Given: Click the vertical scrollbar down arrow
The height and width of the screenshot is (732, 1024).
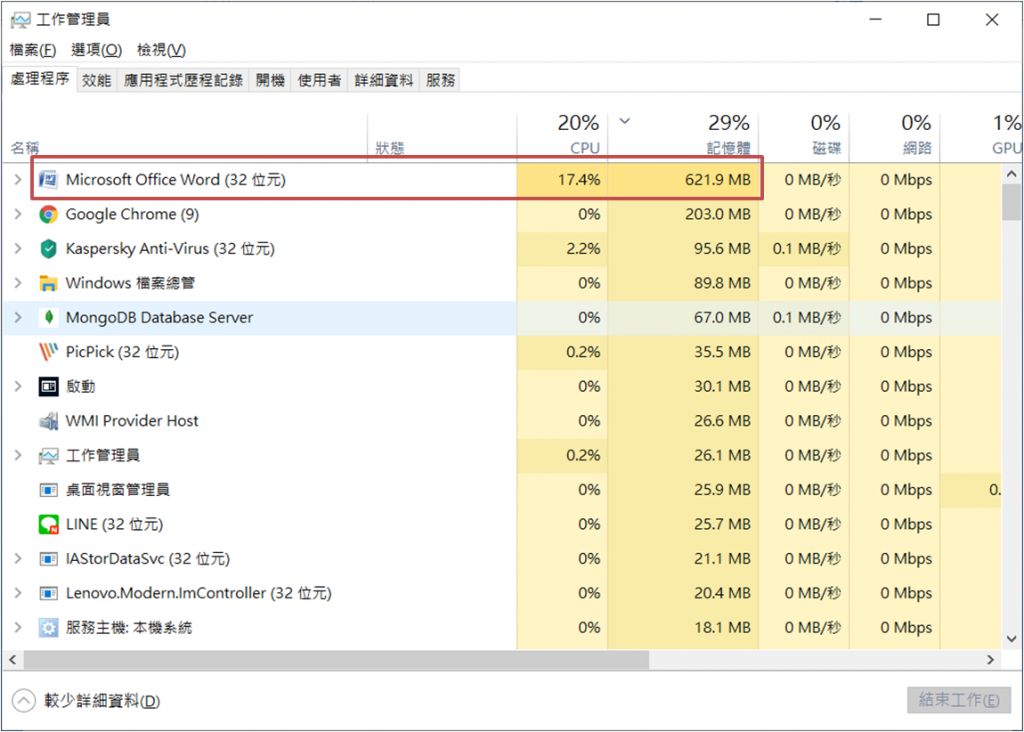Looking at the screenshot, I should 1012,639.
